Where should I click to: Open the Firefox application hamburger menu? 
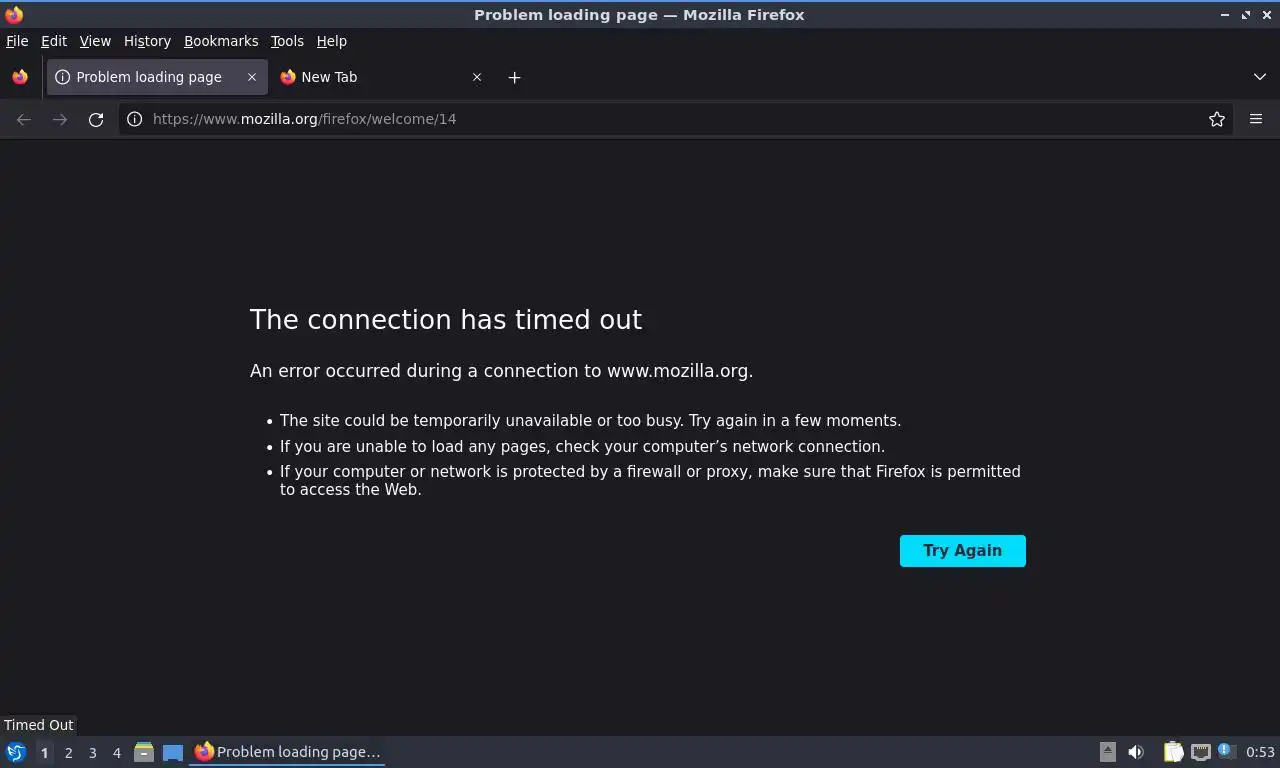click(1256, 119)
